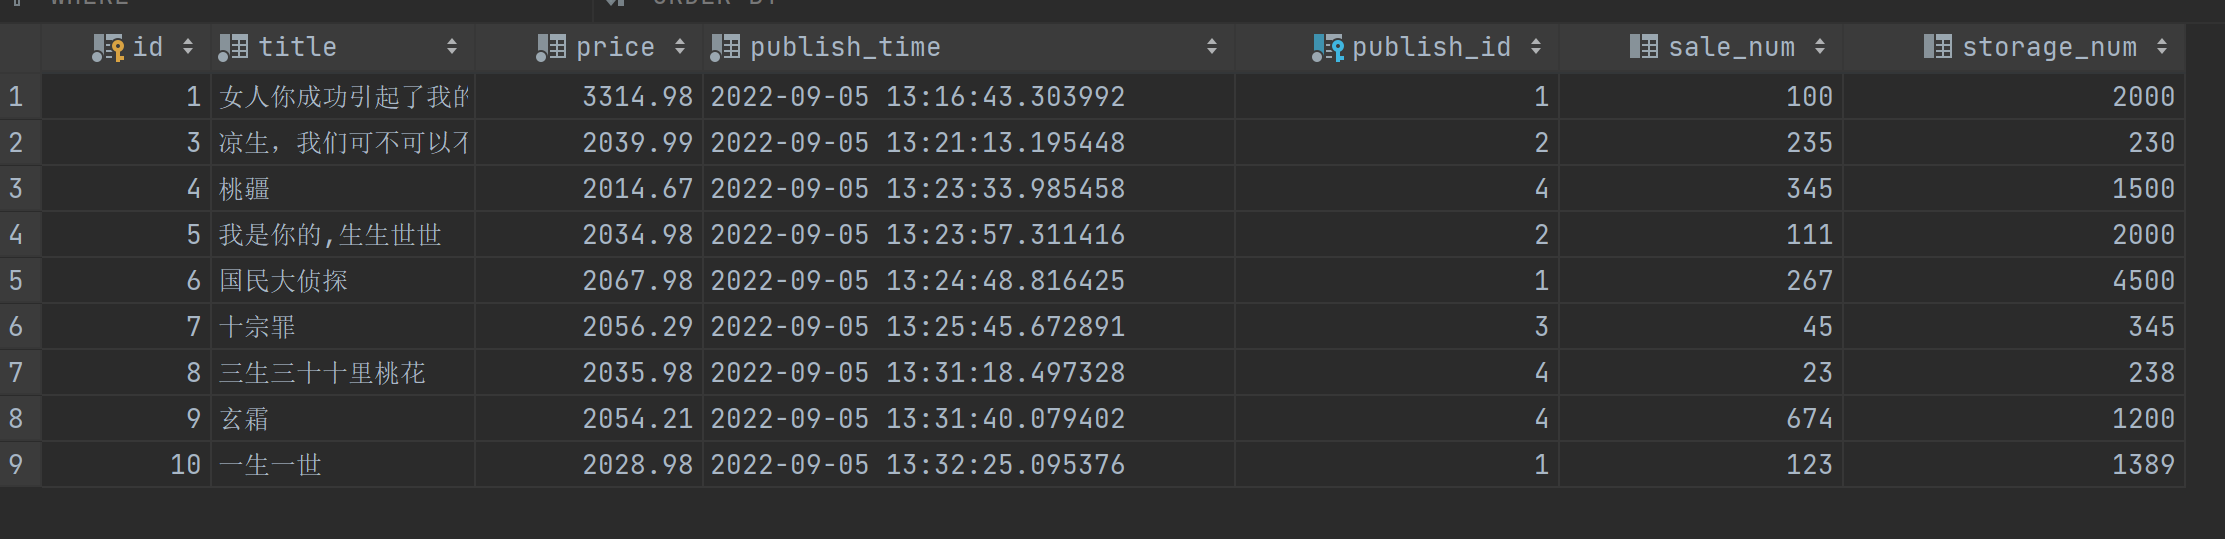Click the storage_num column icon
The image size is (2225, 539).
(x=1937, y=47)
